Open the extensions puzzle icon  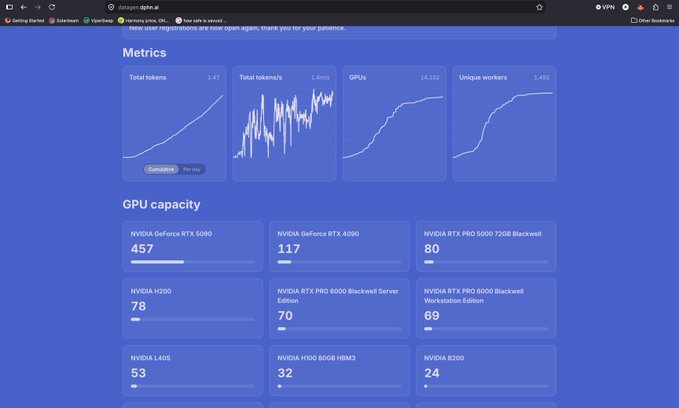coord(656,7)
